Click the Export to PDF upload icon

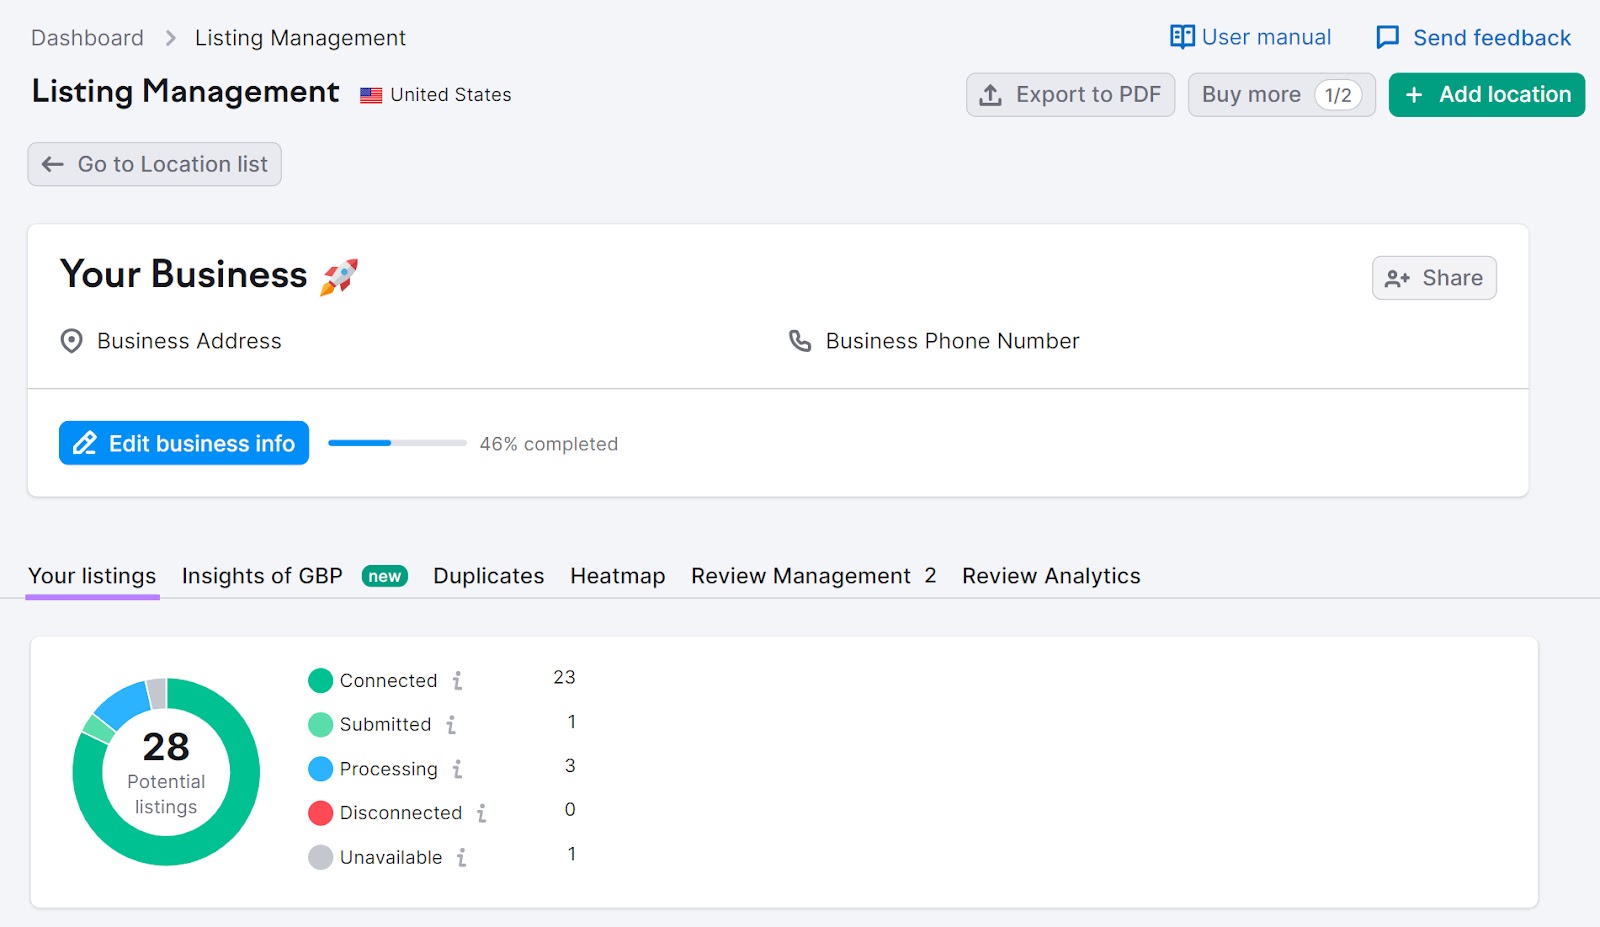[x=991, y=95]
